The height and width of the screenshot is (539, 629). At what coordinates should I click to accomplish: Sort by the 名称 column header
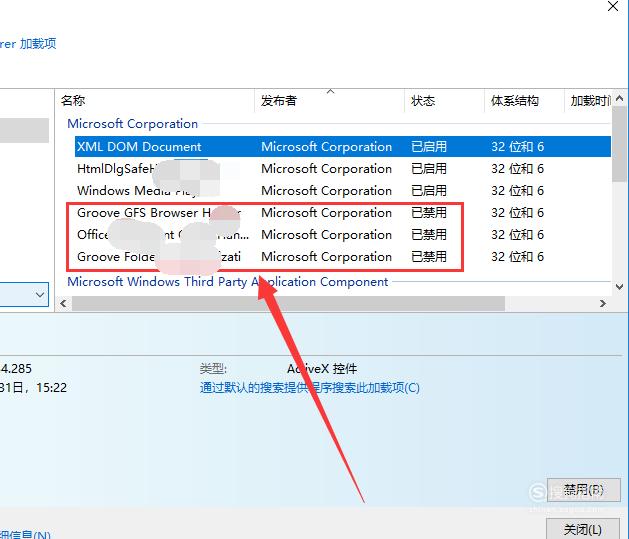(x=154, y=101)
